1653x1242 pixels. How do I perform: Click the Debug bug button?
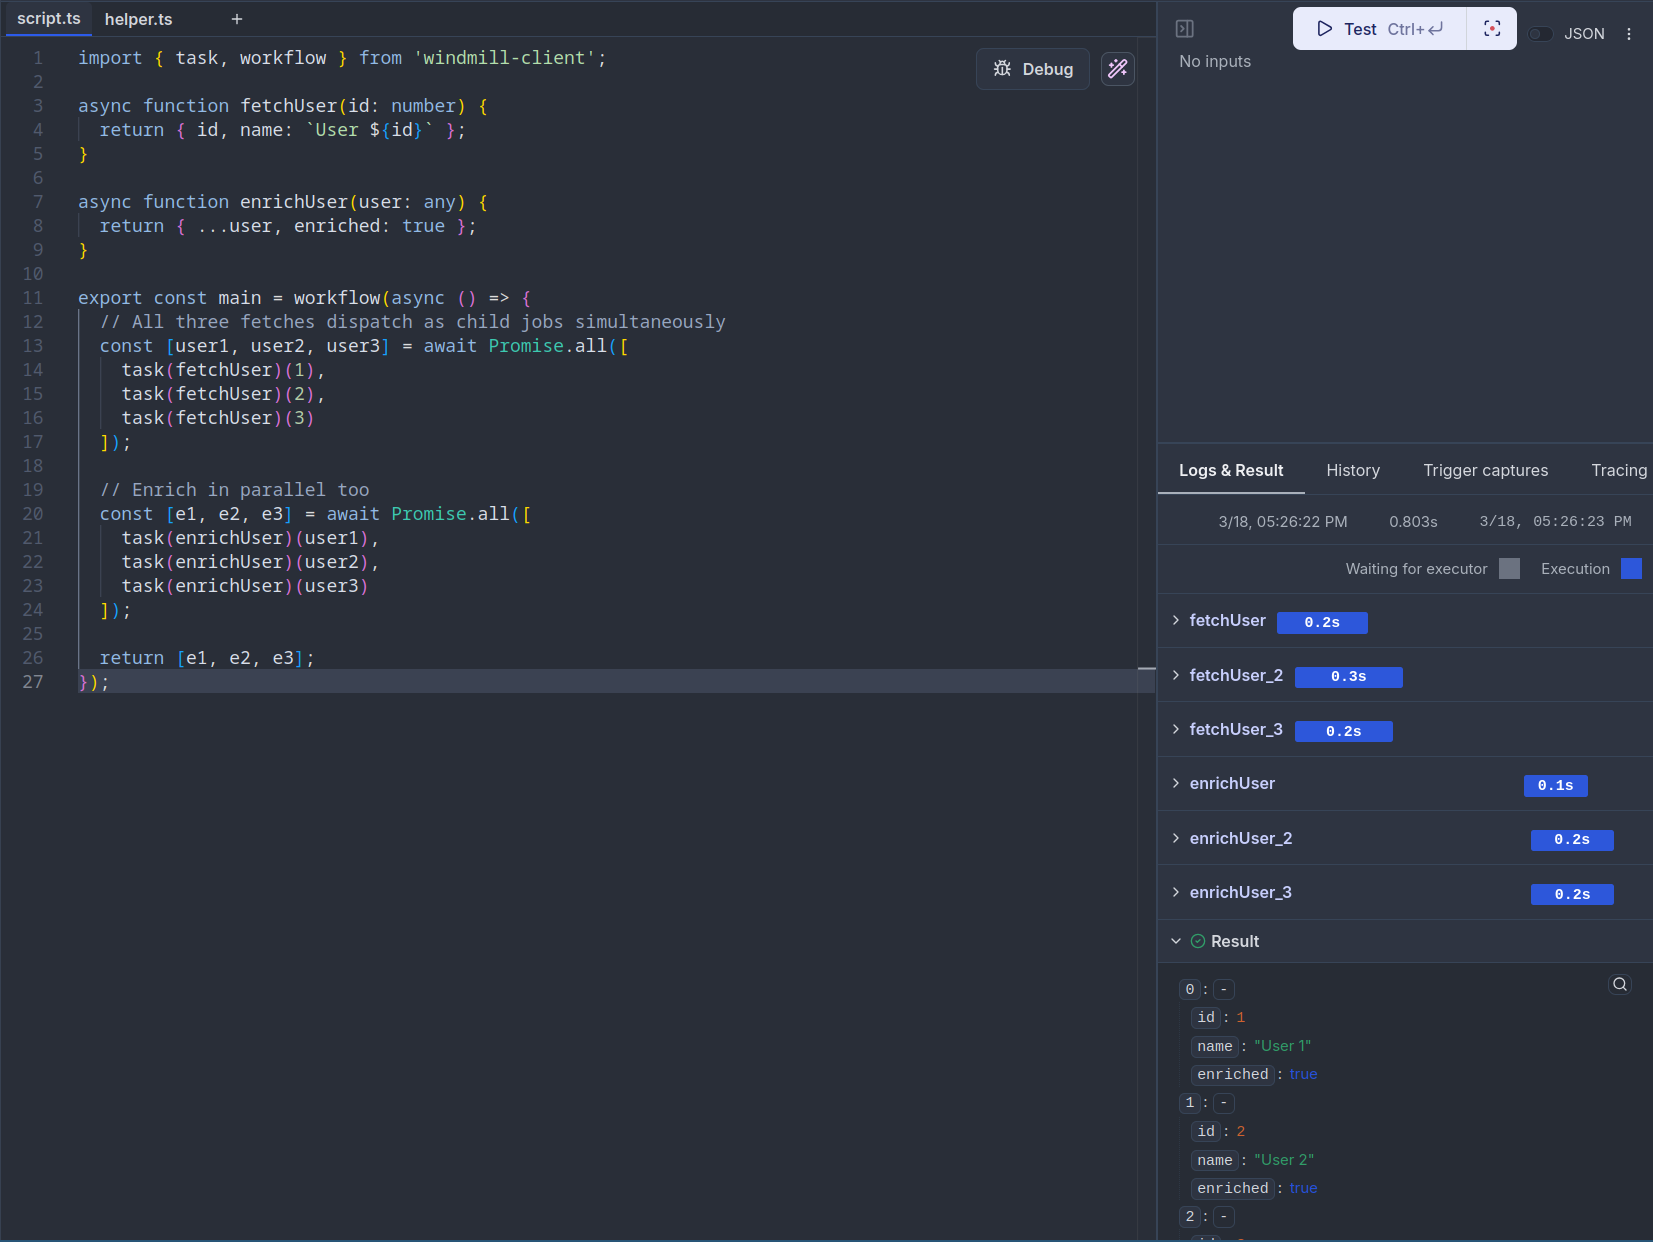(1033, 69)
